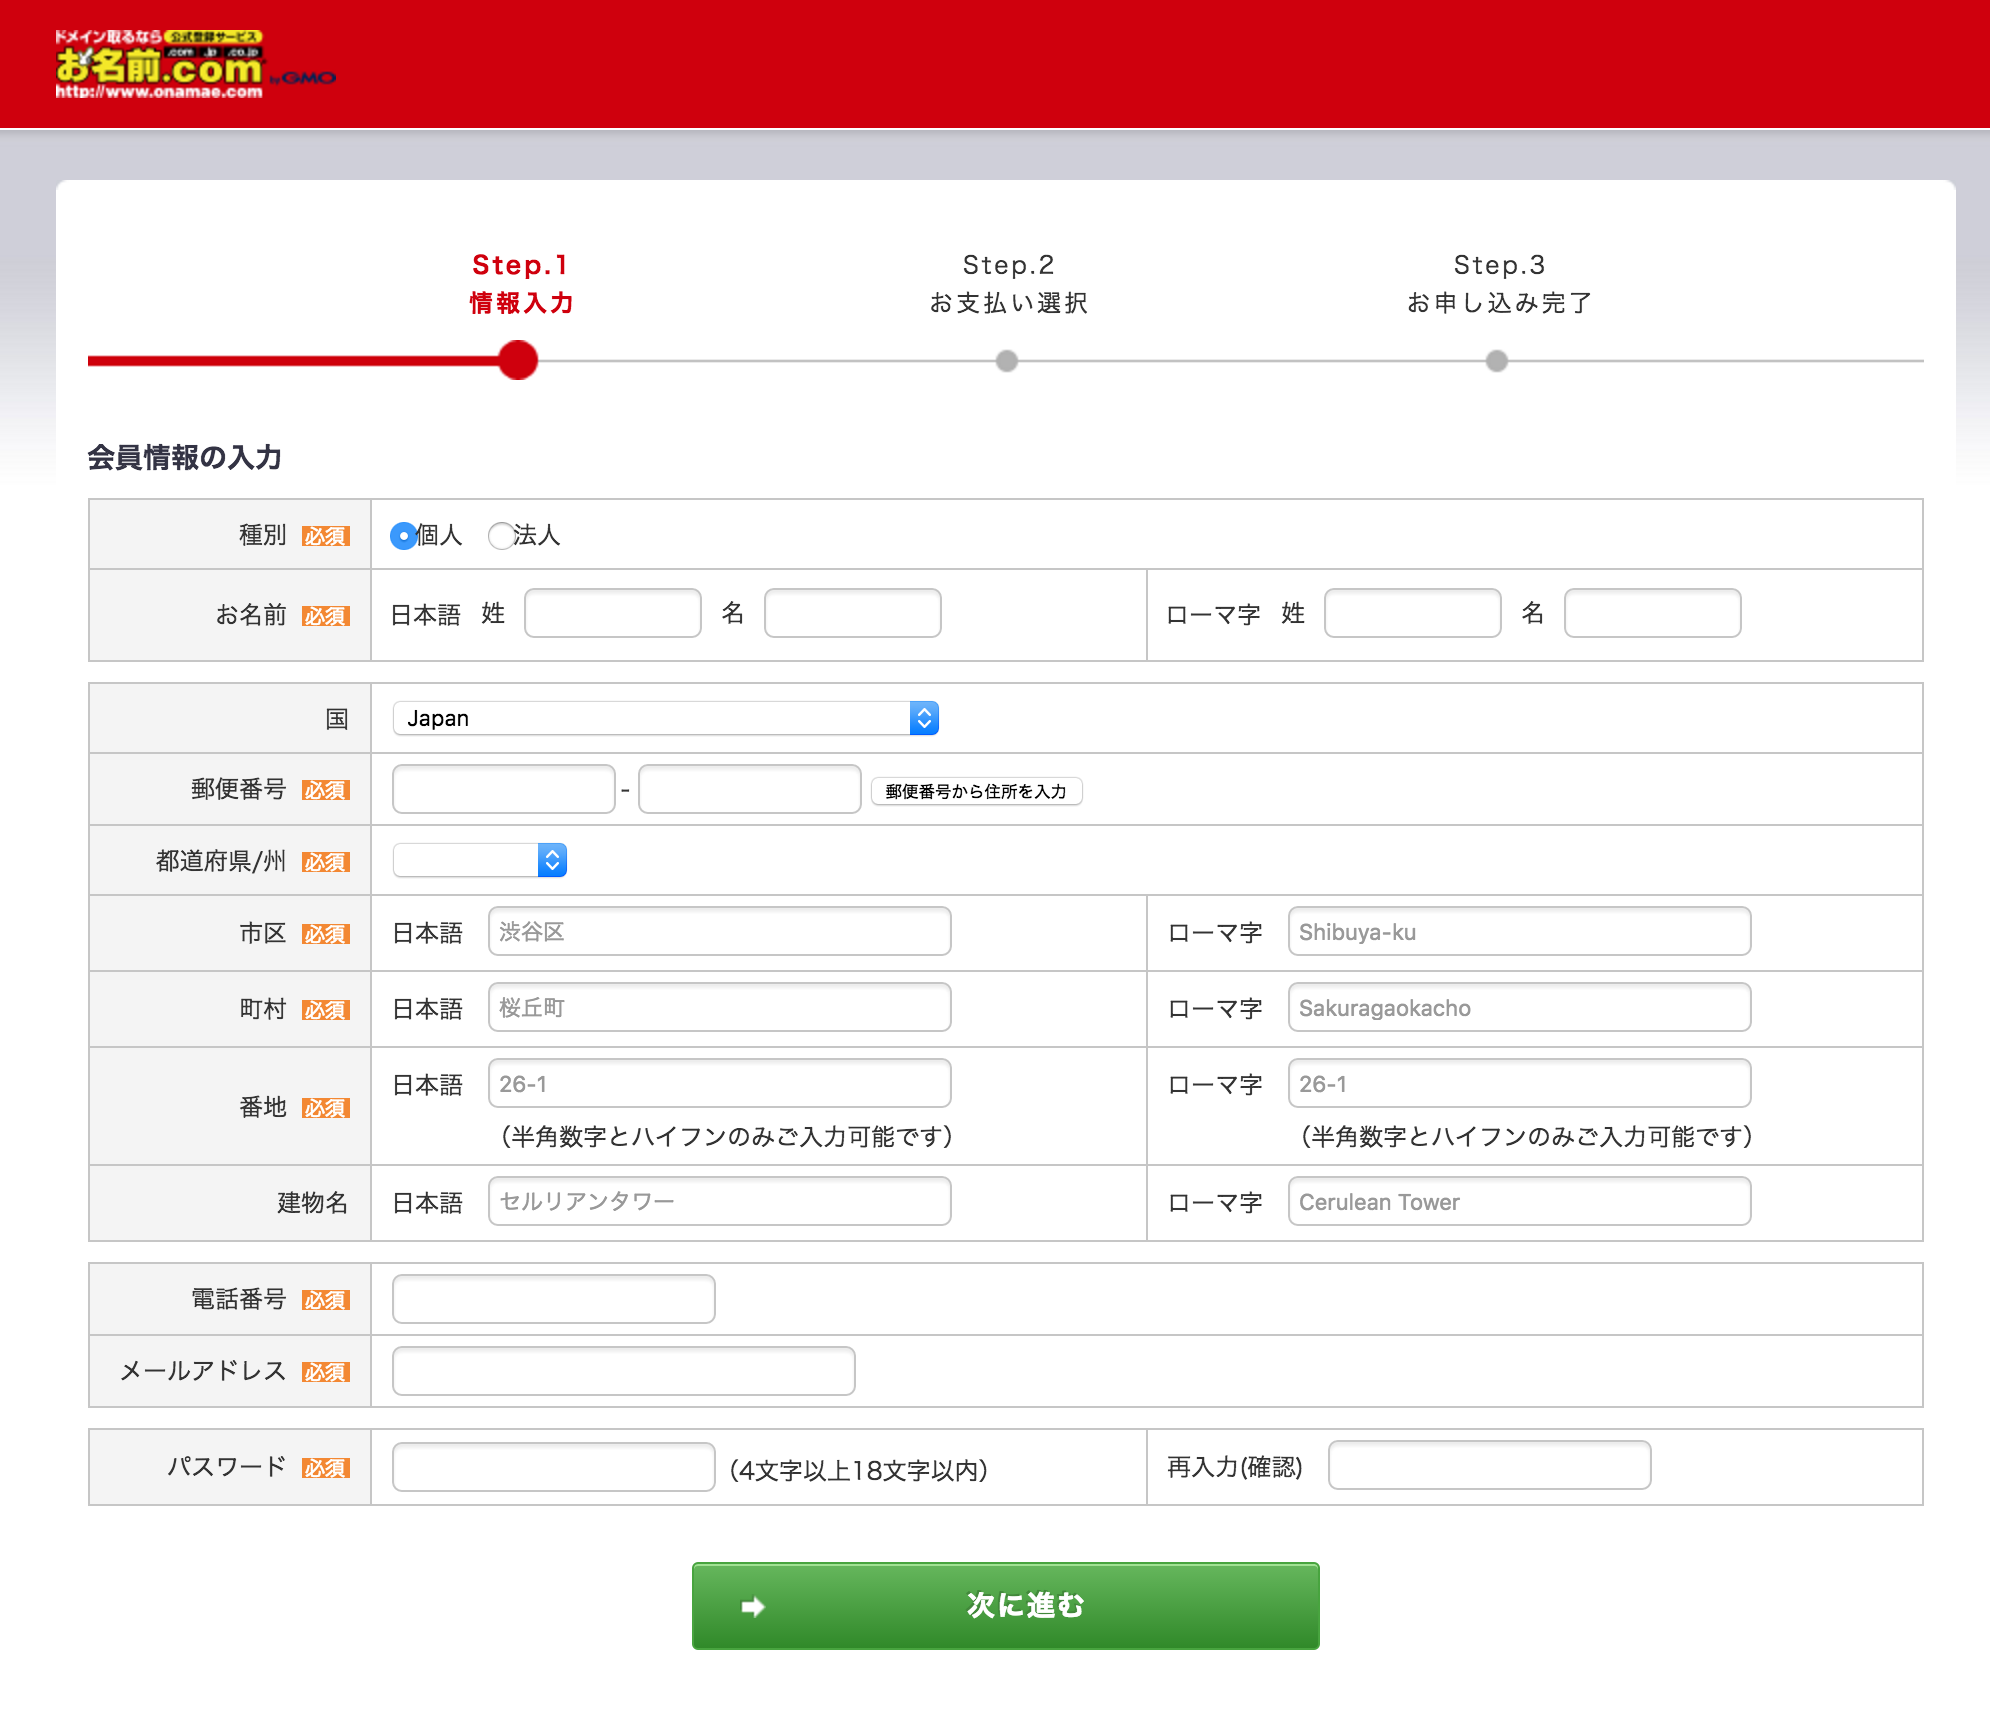The height and width of the screenshot is (1722, 1990).
Task: Focus the ローマ字 姓 name field
Action: coord(1413,613)
